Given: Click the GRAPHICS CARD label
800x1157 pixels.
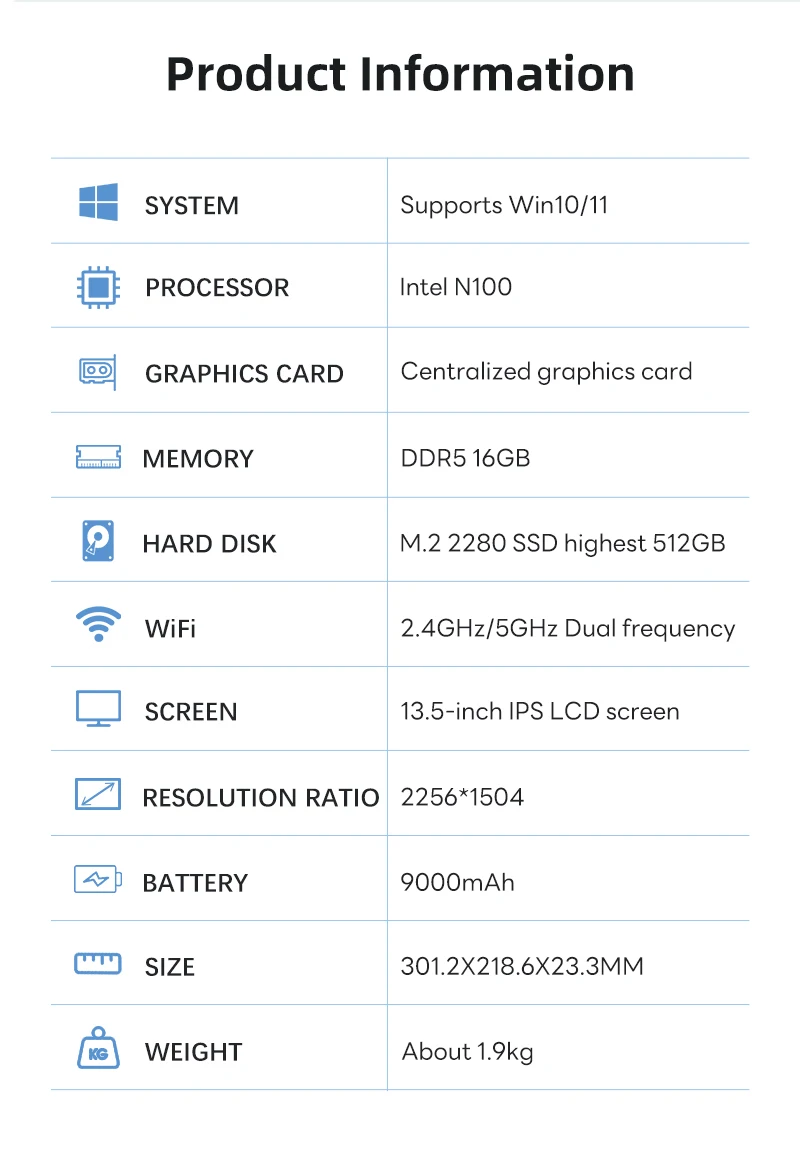Looking at the screenshot, I should point(244,374).
